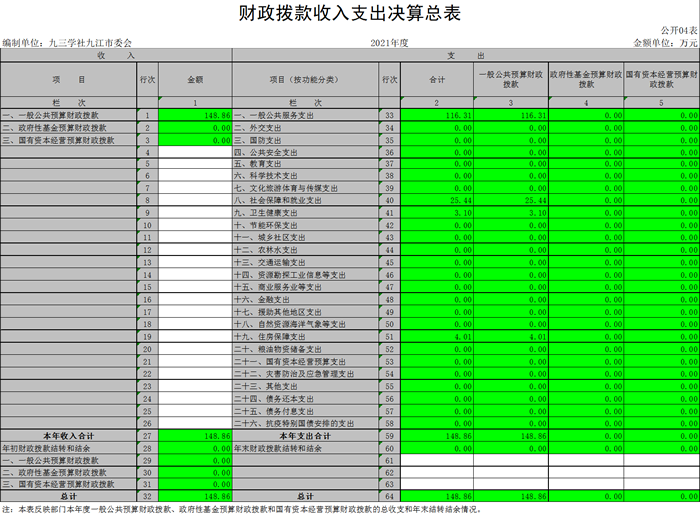
Task: Click the 本年收入合计 cell
Action: [x=68, y=435]
